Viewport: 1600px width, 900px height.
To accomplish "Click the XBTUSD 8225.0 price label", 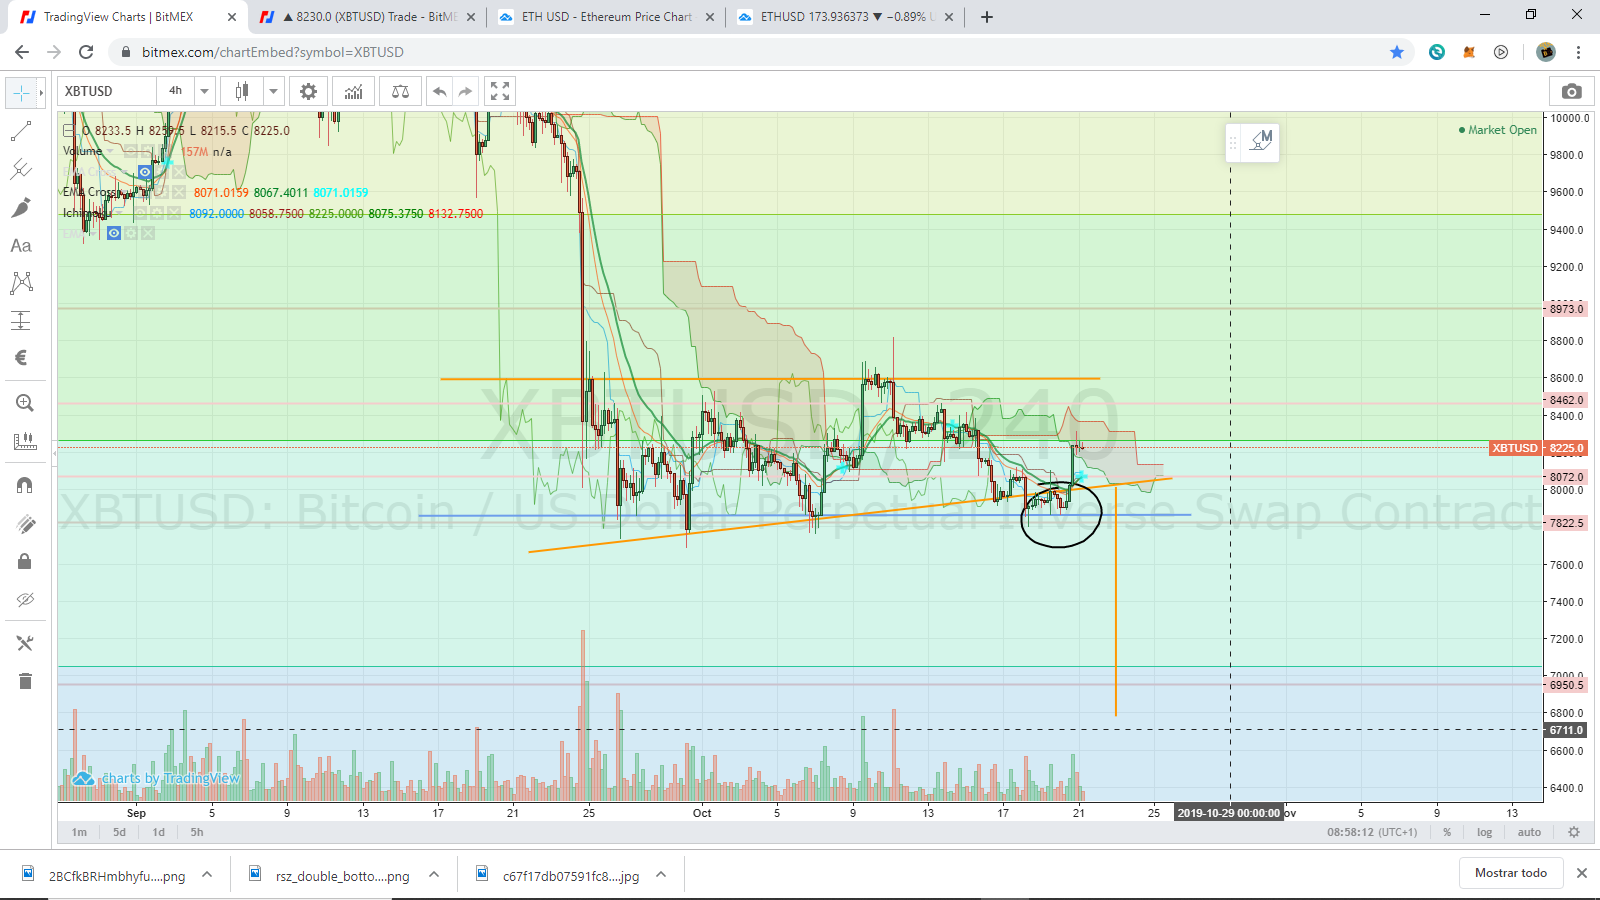I will 1539,448.
